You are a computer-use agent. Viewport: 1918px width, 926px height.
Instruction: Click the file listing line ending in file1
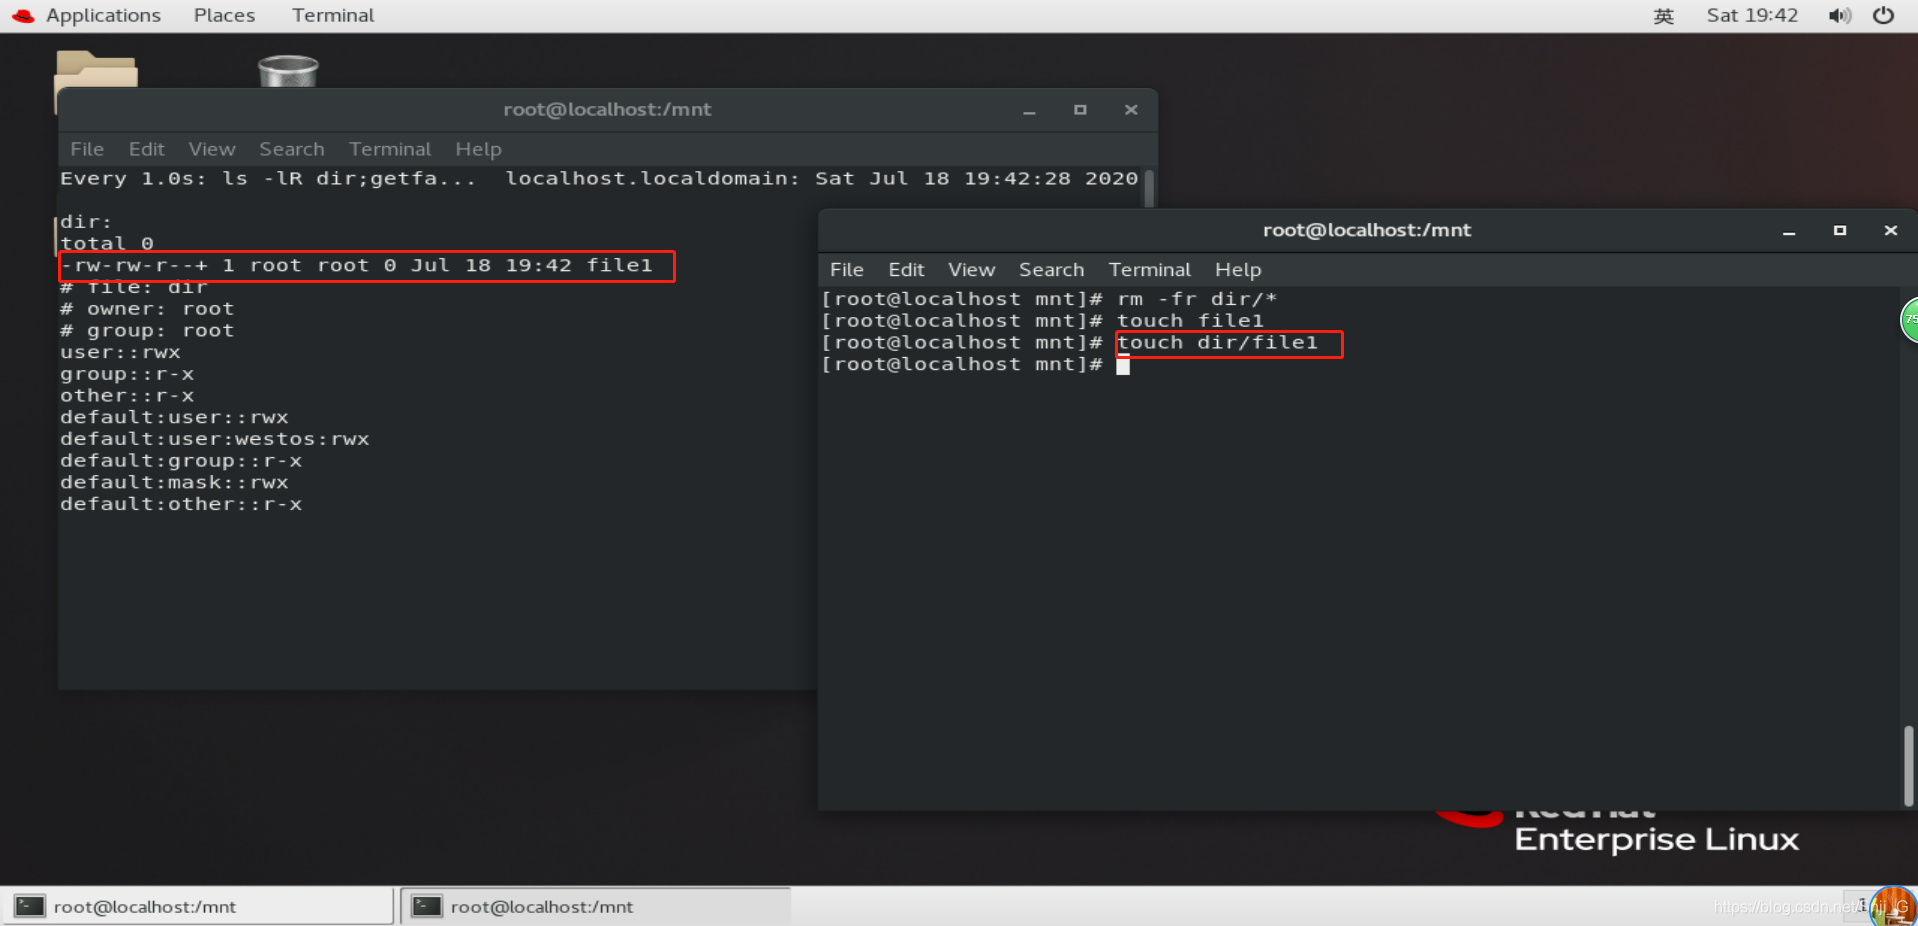(x=357, y=265)
